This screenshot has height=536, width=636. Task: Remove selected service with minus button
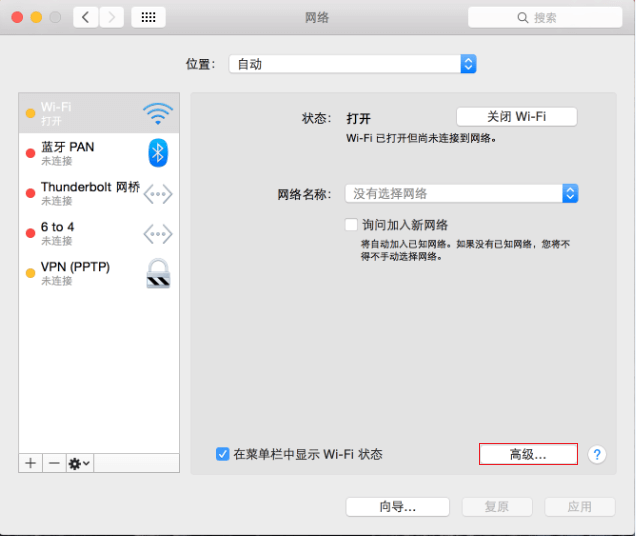click(x=54, y=463)
